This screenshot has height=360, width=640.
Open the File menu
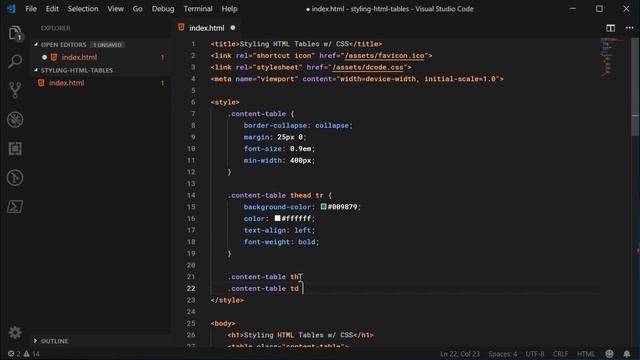click(x=31, y=9)
